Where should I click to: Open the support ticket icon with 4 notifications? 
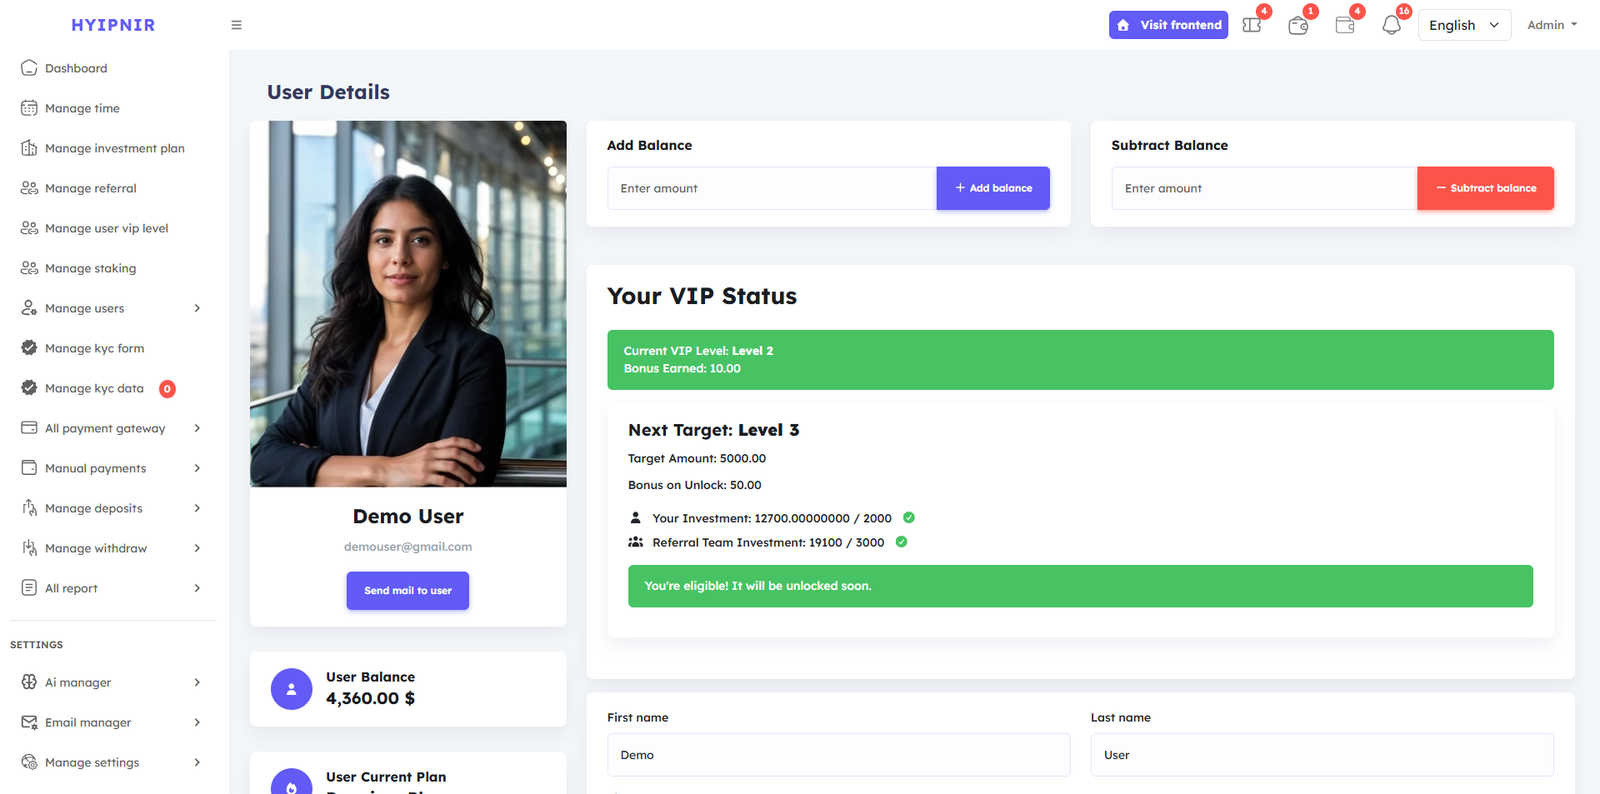(x=1251, y=25)
